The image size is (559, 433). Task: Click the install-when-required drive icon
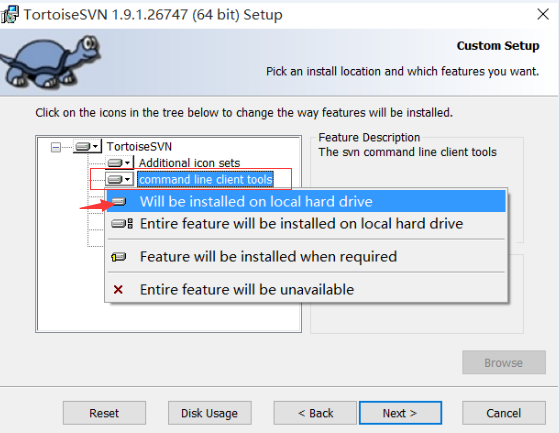coord(119,257)
